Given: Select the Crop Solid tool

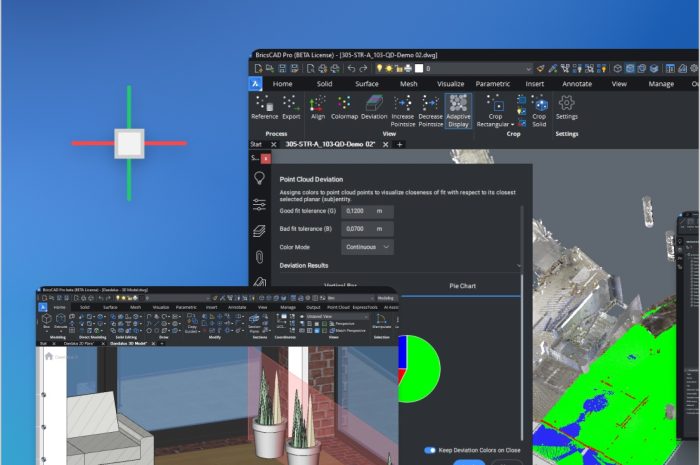Looking at the screenshot, I should 539,111.
